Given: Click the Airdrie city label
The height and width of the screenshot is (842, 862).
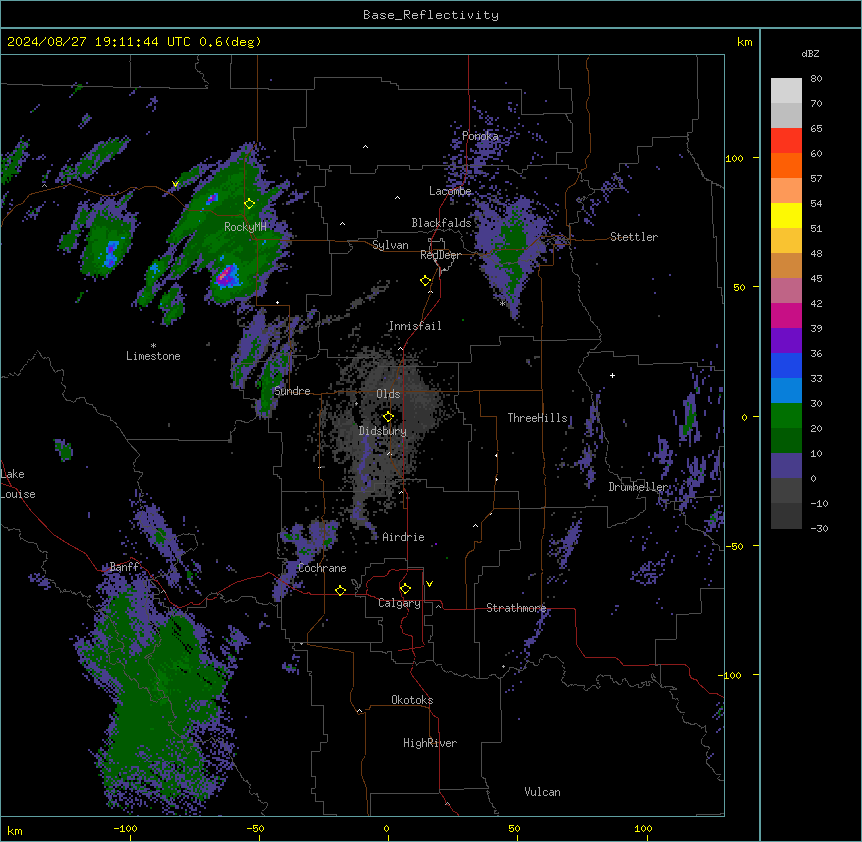Looking at the screenshot, I should click(x=403, y=537).
